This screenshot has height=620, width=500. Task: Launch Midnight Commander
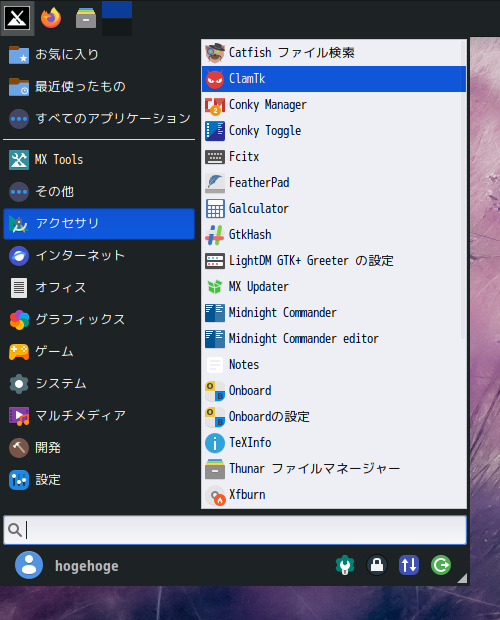pos(334,313)
